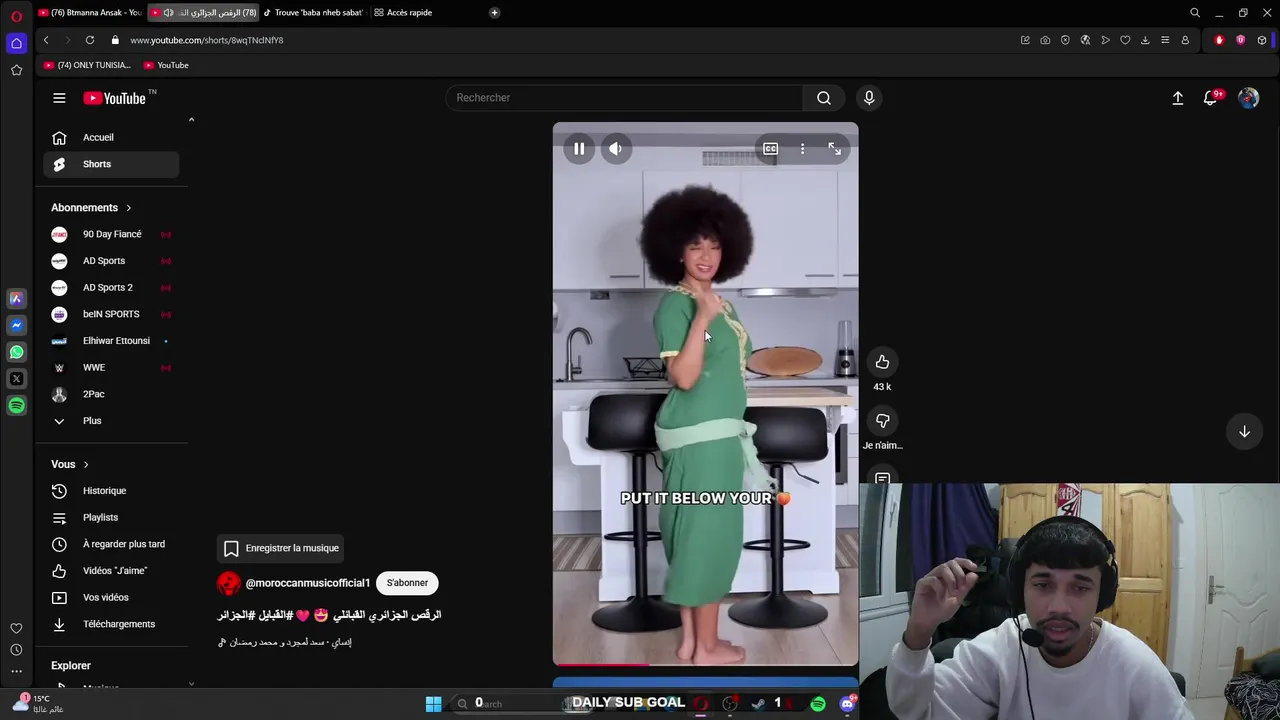Focus the Rechercher search field

[624, 98]
